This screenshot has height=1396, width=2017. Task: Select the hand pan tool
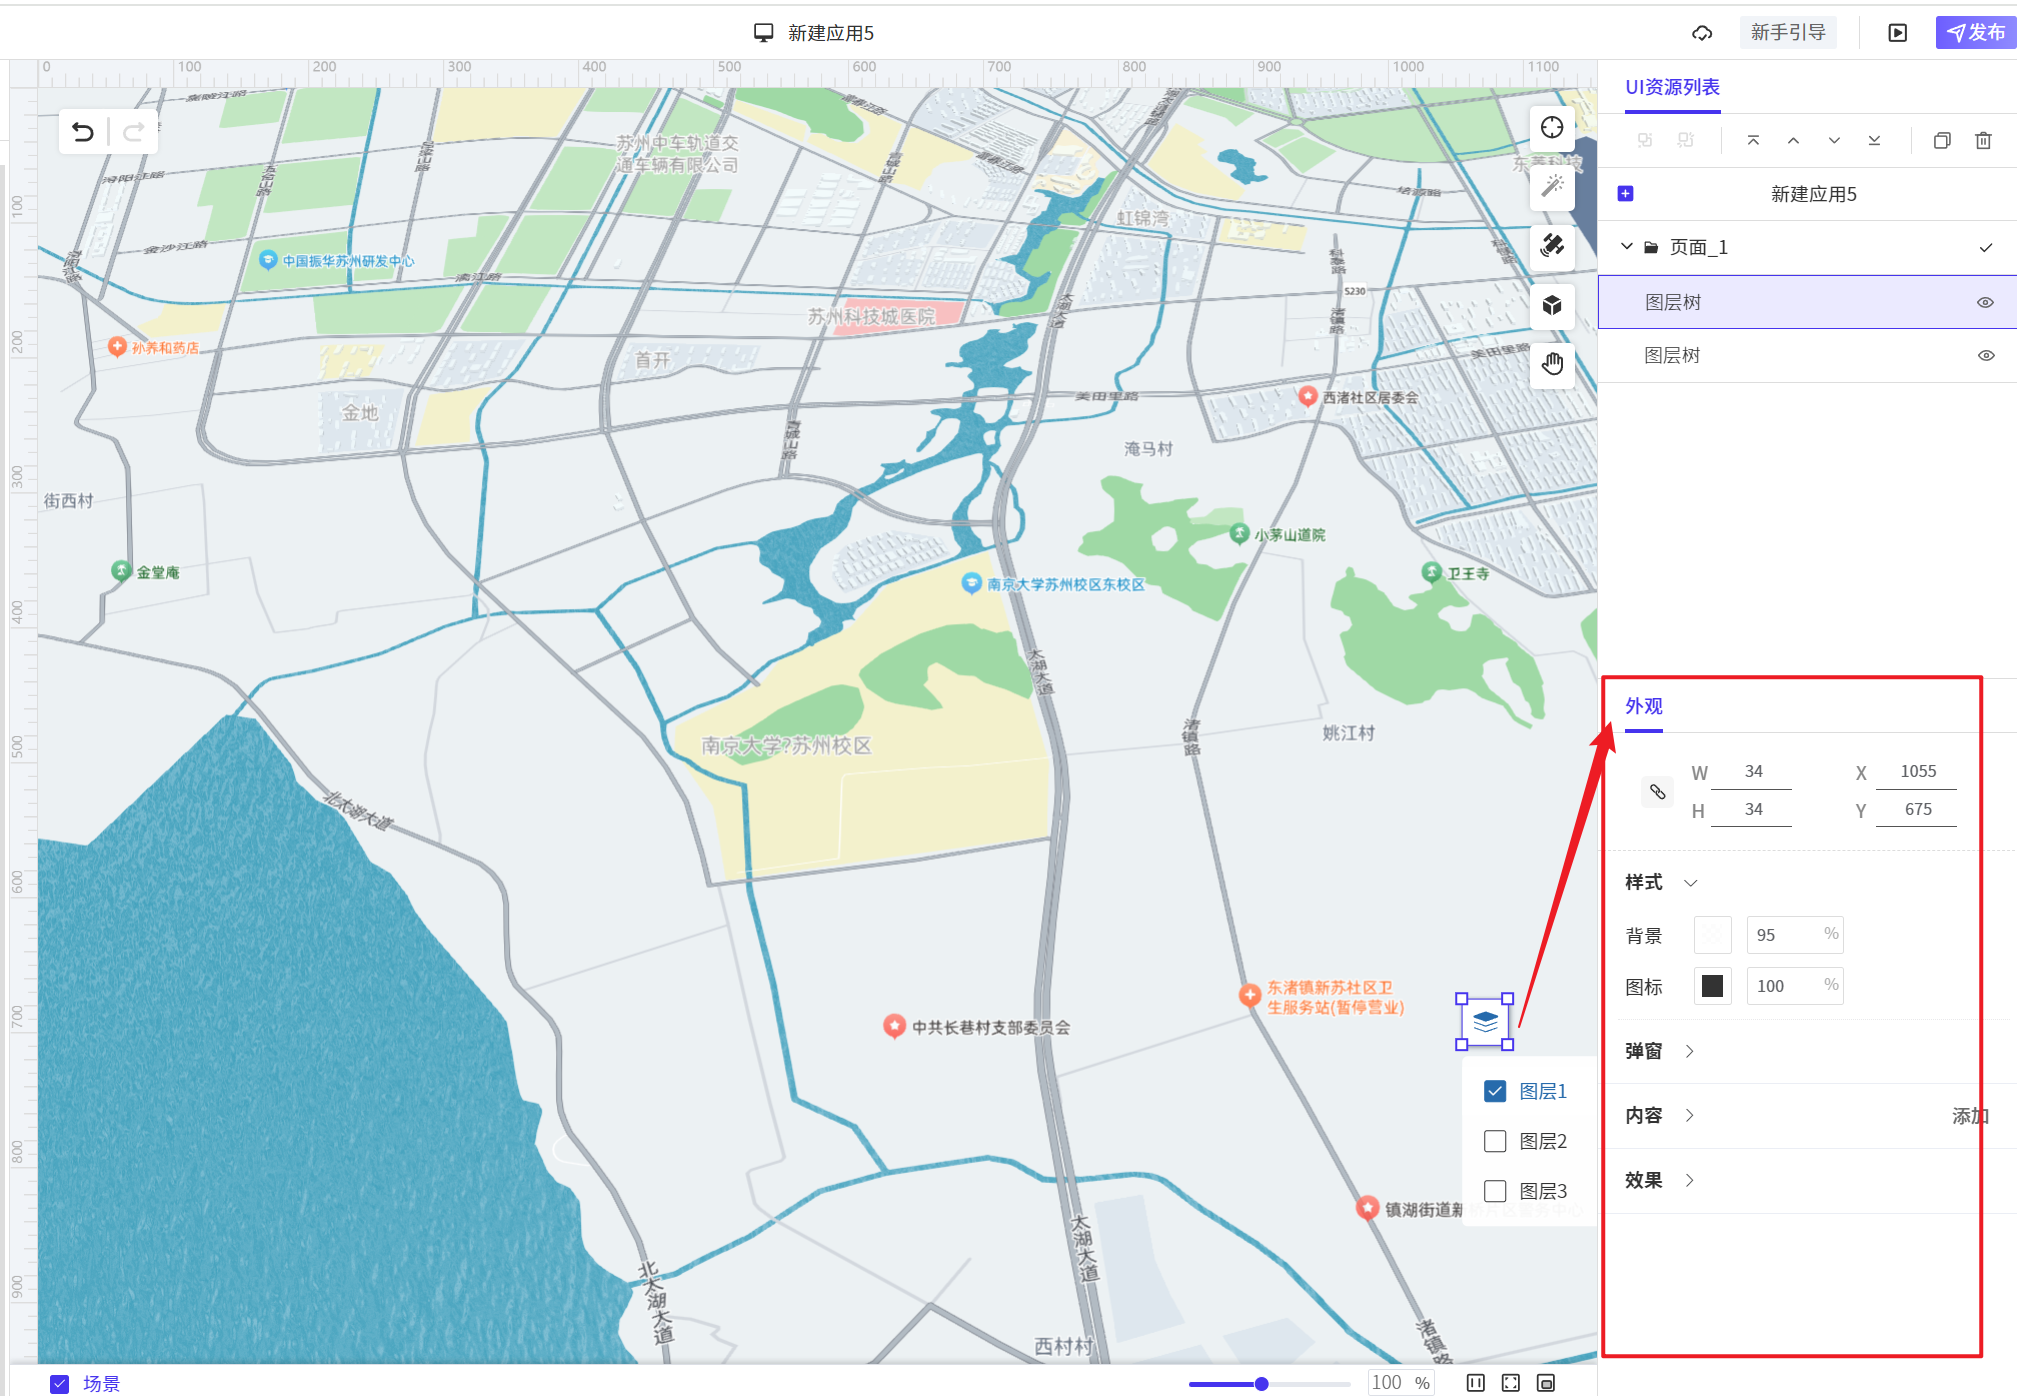tap(1552, 364)
